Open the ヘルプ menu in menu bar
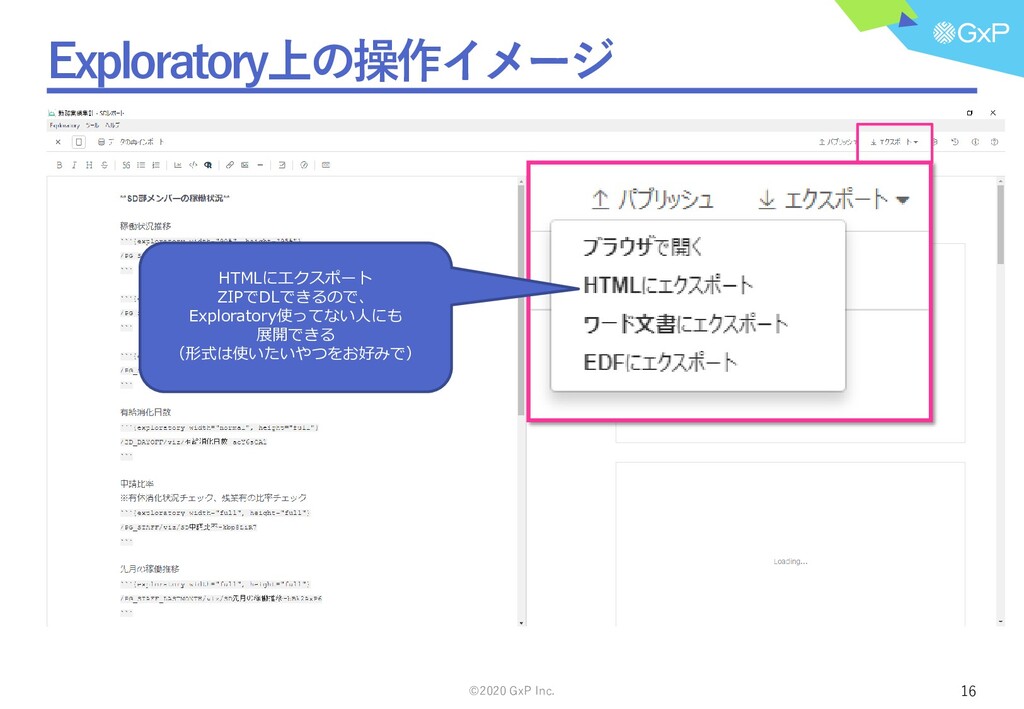Viewport: 1024px width, 709px height. tap(113, 125)
